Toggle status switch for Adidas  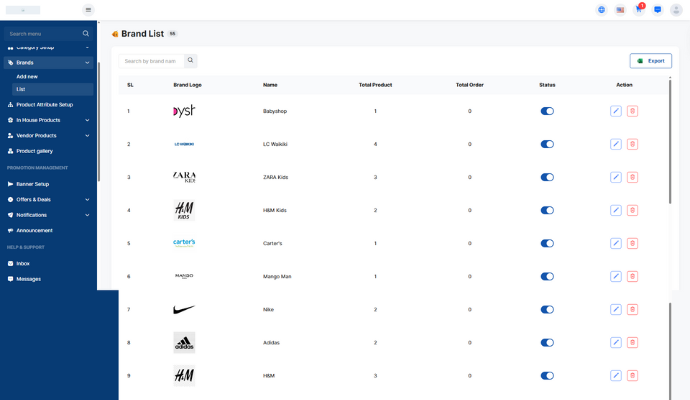point(547,343)
